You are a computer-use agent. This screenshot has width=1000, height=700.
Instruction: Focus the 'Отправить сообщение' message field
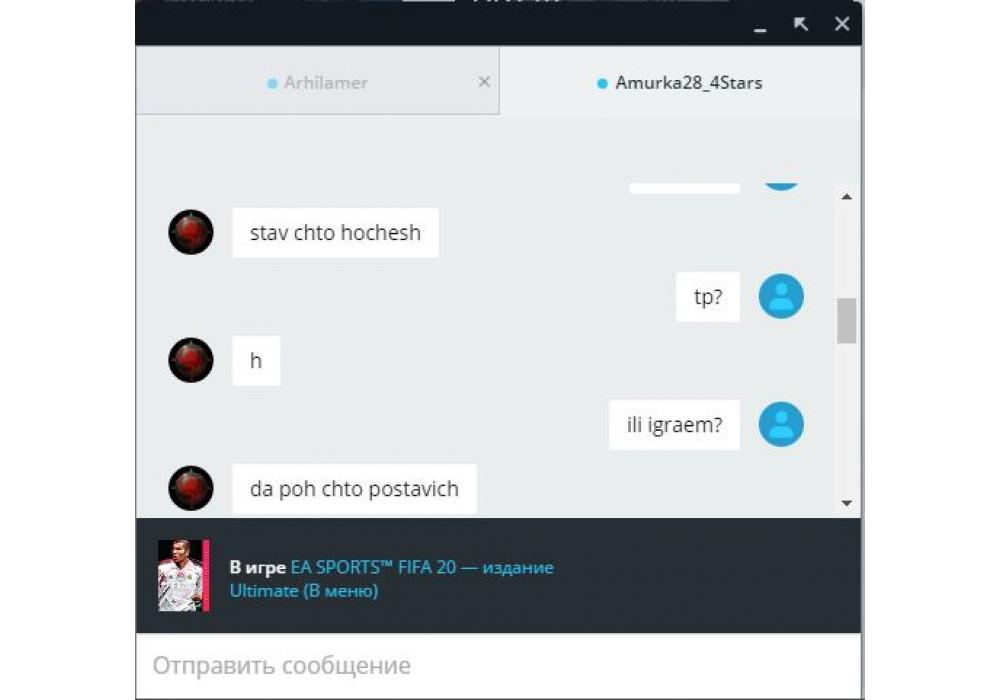coord(498,666)
